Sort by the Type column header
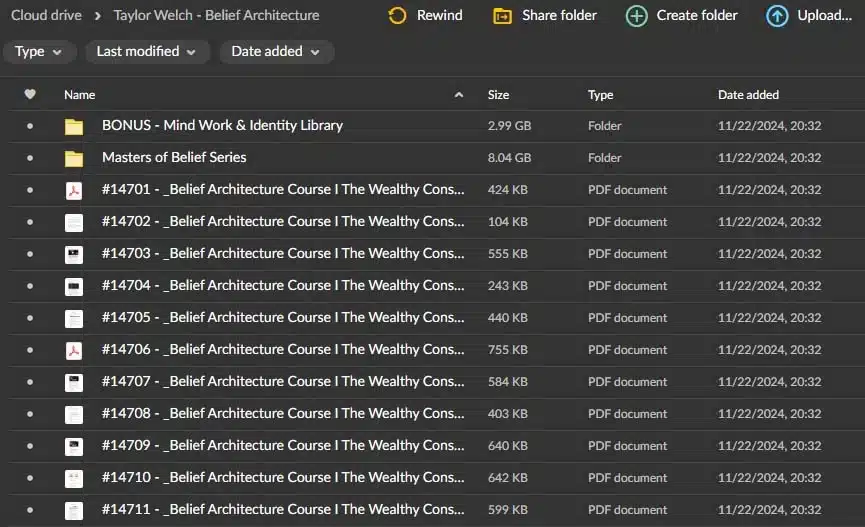The image size is (865, 527). (600, 95)
